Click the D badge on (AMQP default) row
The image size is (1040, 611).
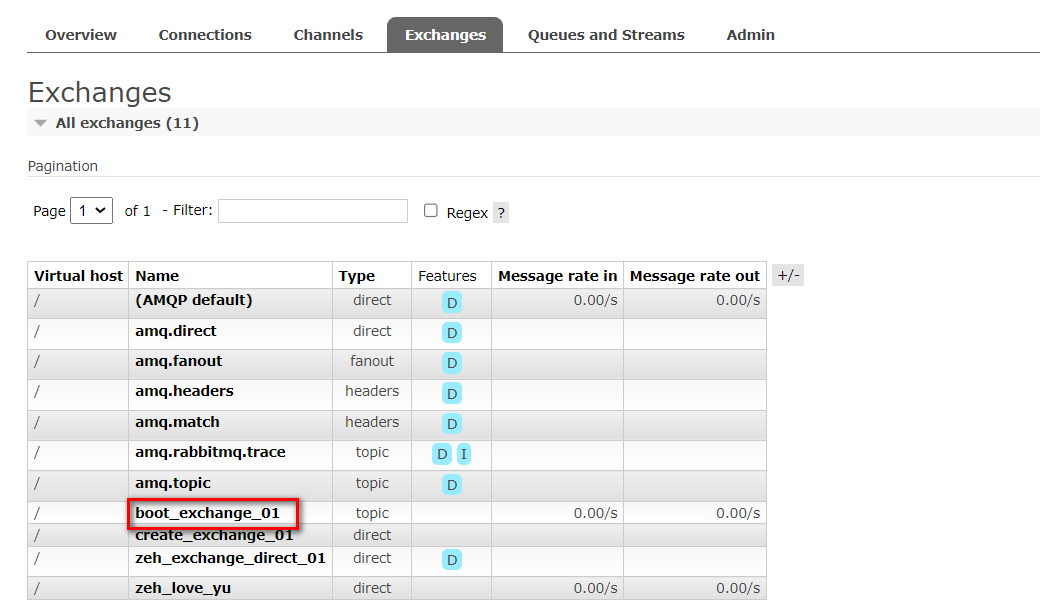[452, 302]
